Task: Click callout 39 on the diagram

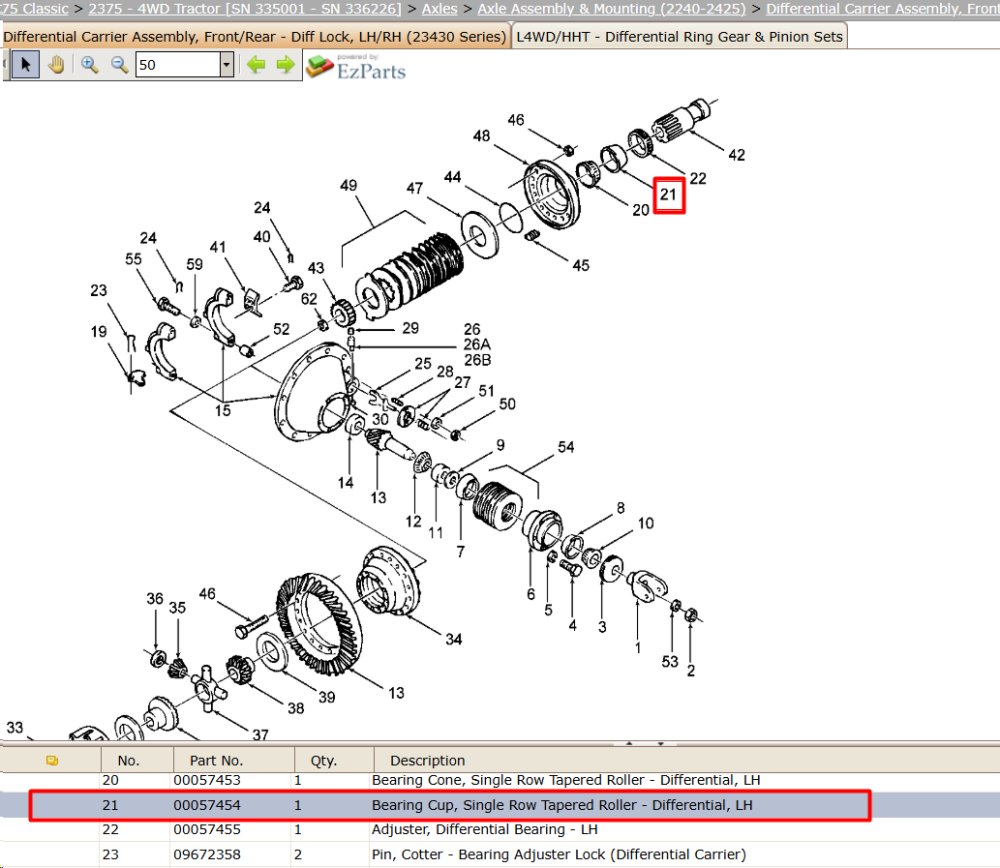Action: tap(327, 697)
